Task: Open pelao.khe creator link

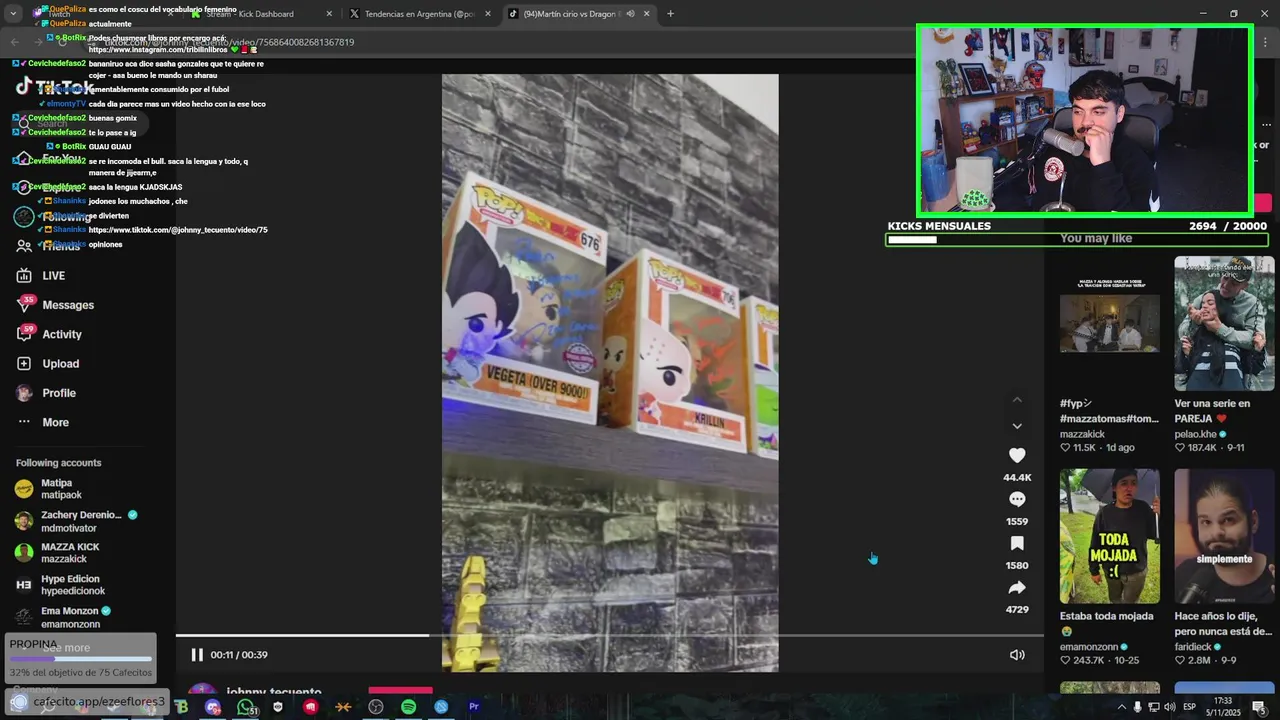Action: pyautogui.click(x=1200, y=434)
